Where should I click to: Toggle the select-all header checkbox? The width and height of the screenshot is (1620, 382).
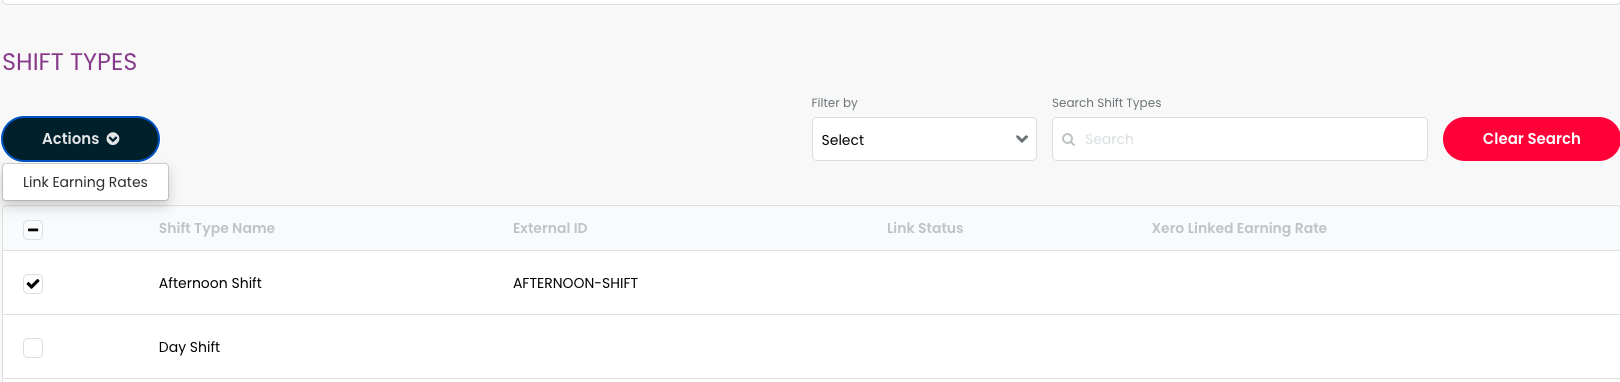[33, 230]
